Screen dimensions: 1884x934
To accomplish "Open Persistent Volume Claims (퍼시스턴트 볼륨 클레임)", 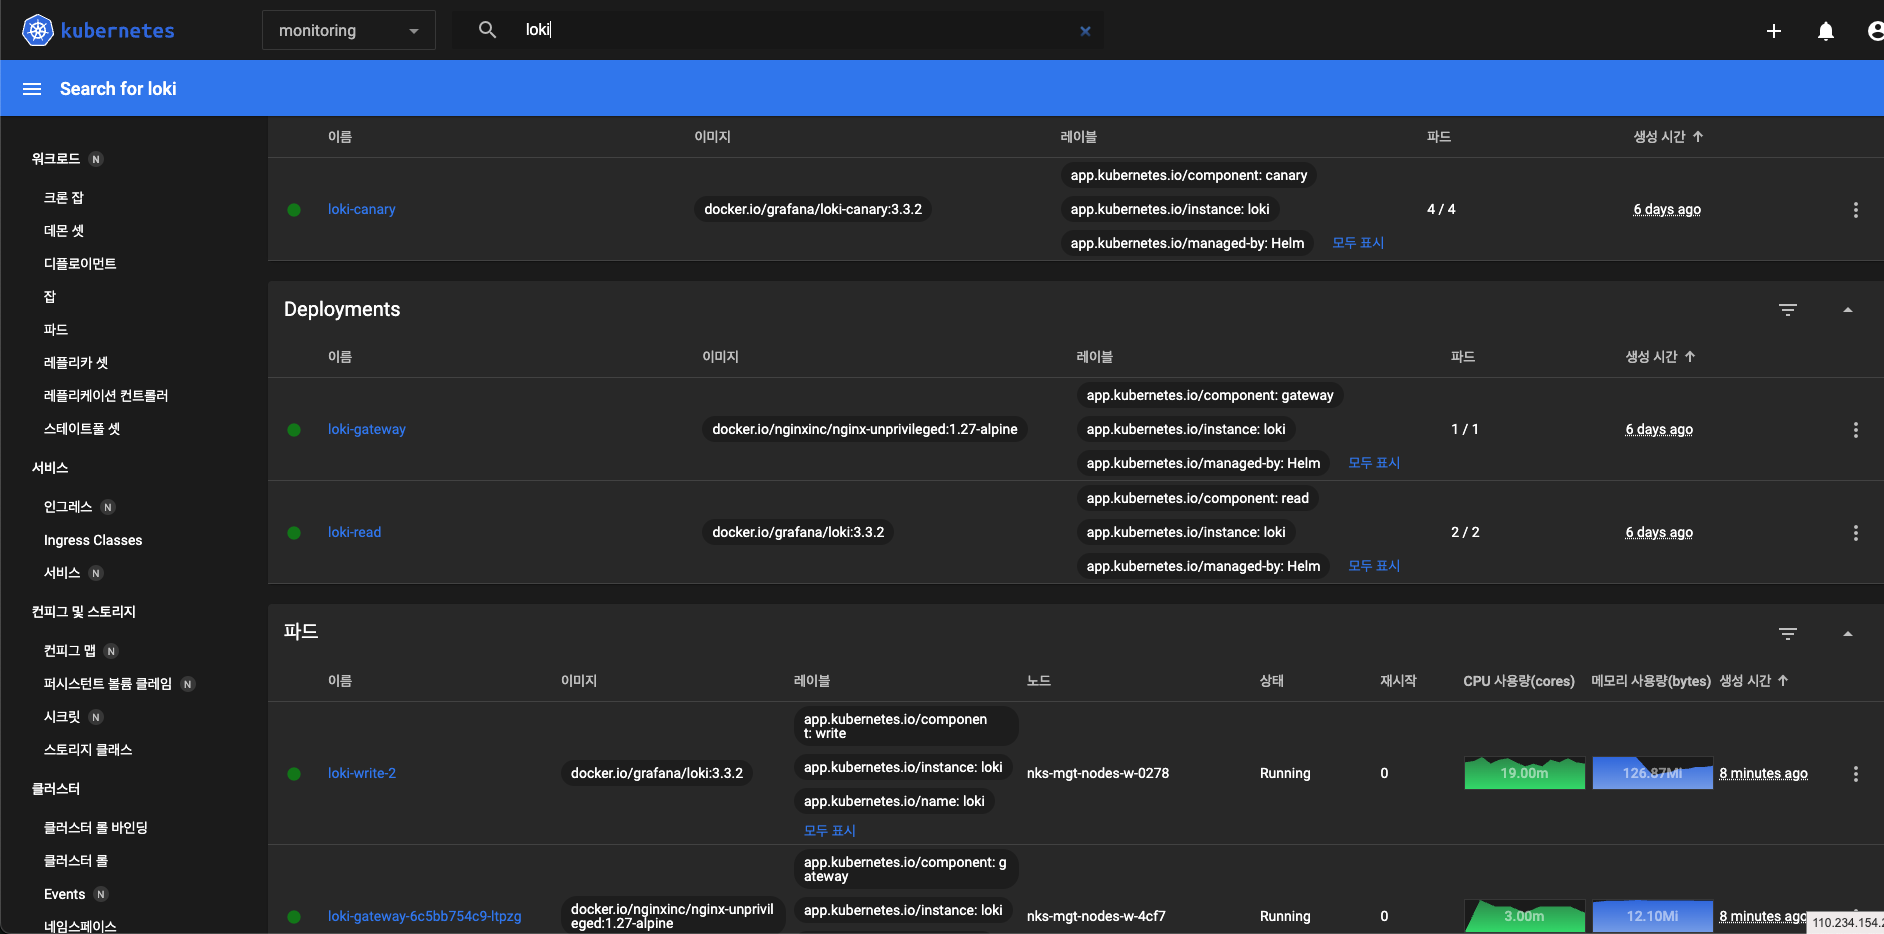I will point(108,684).
